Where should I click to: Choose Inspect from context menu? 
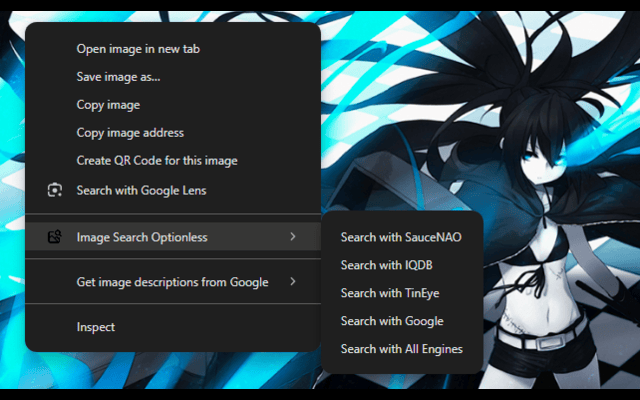click(x=173, y=327)
